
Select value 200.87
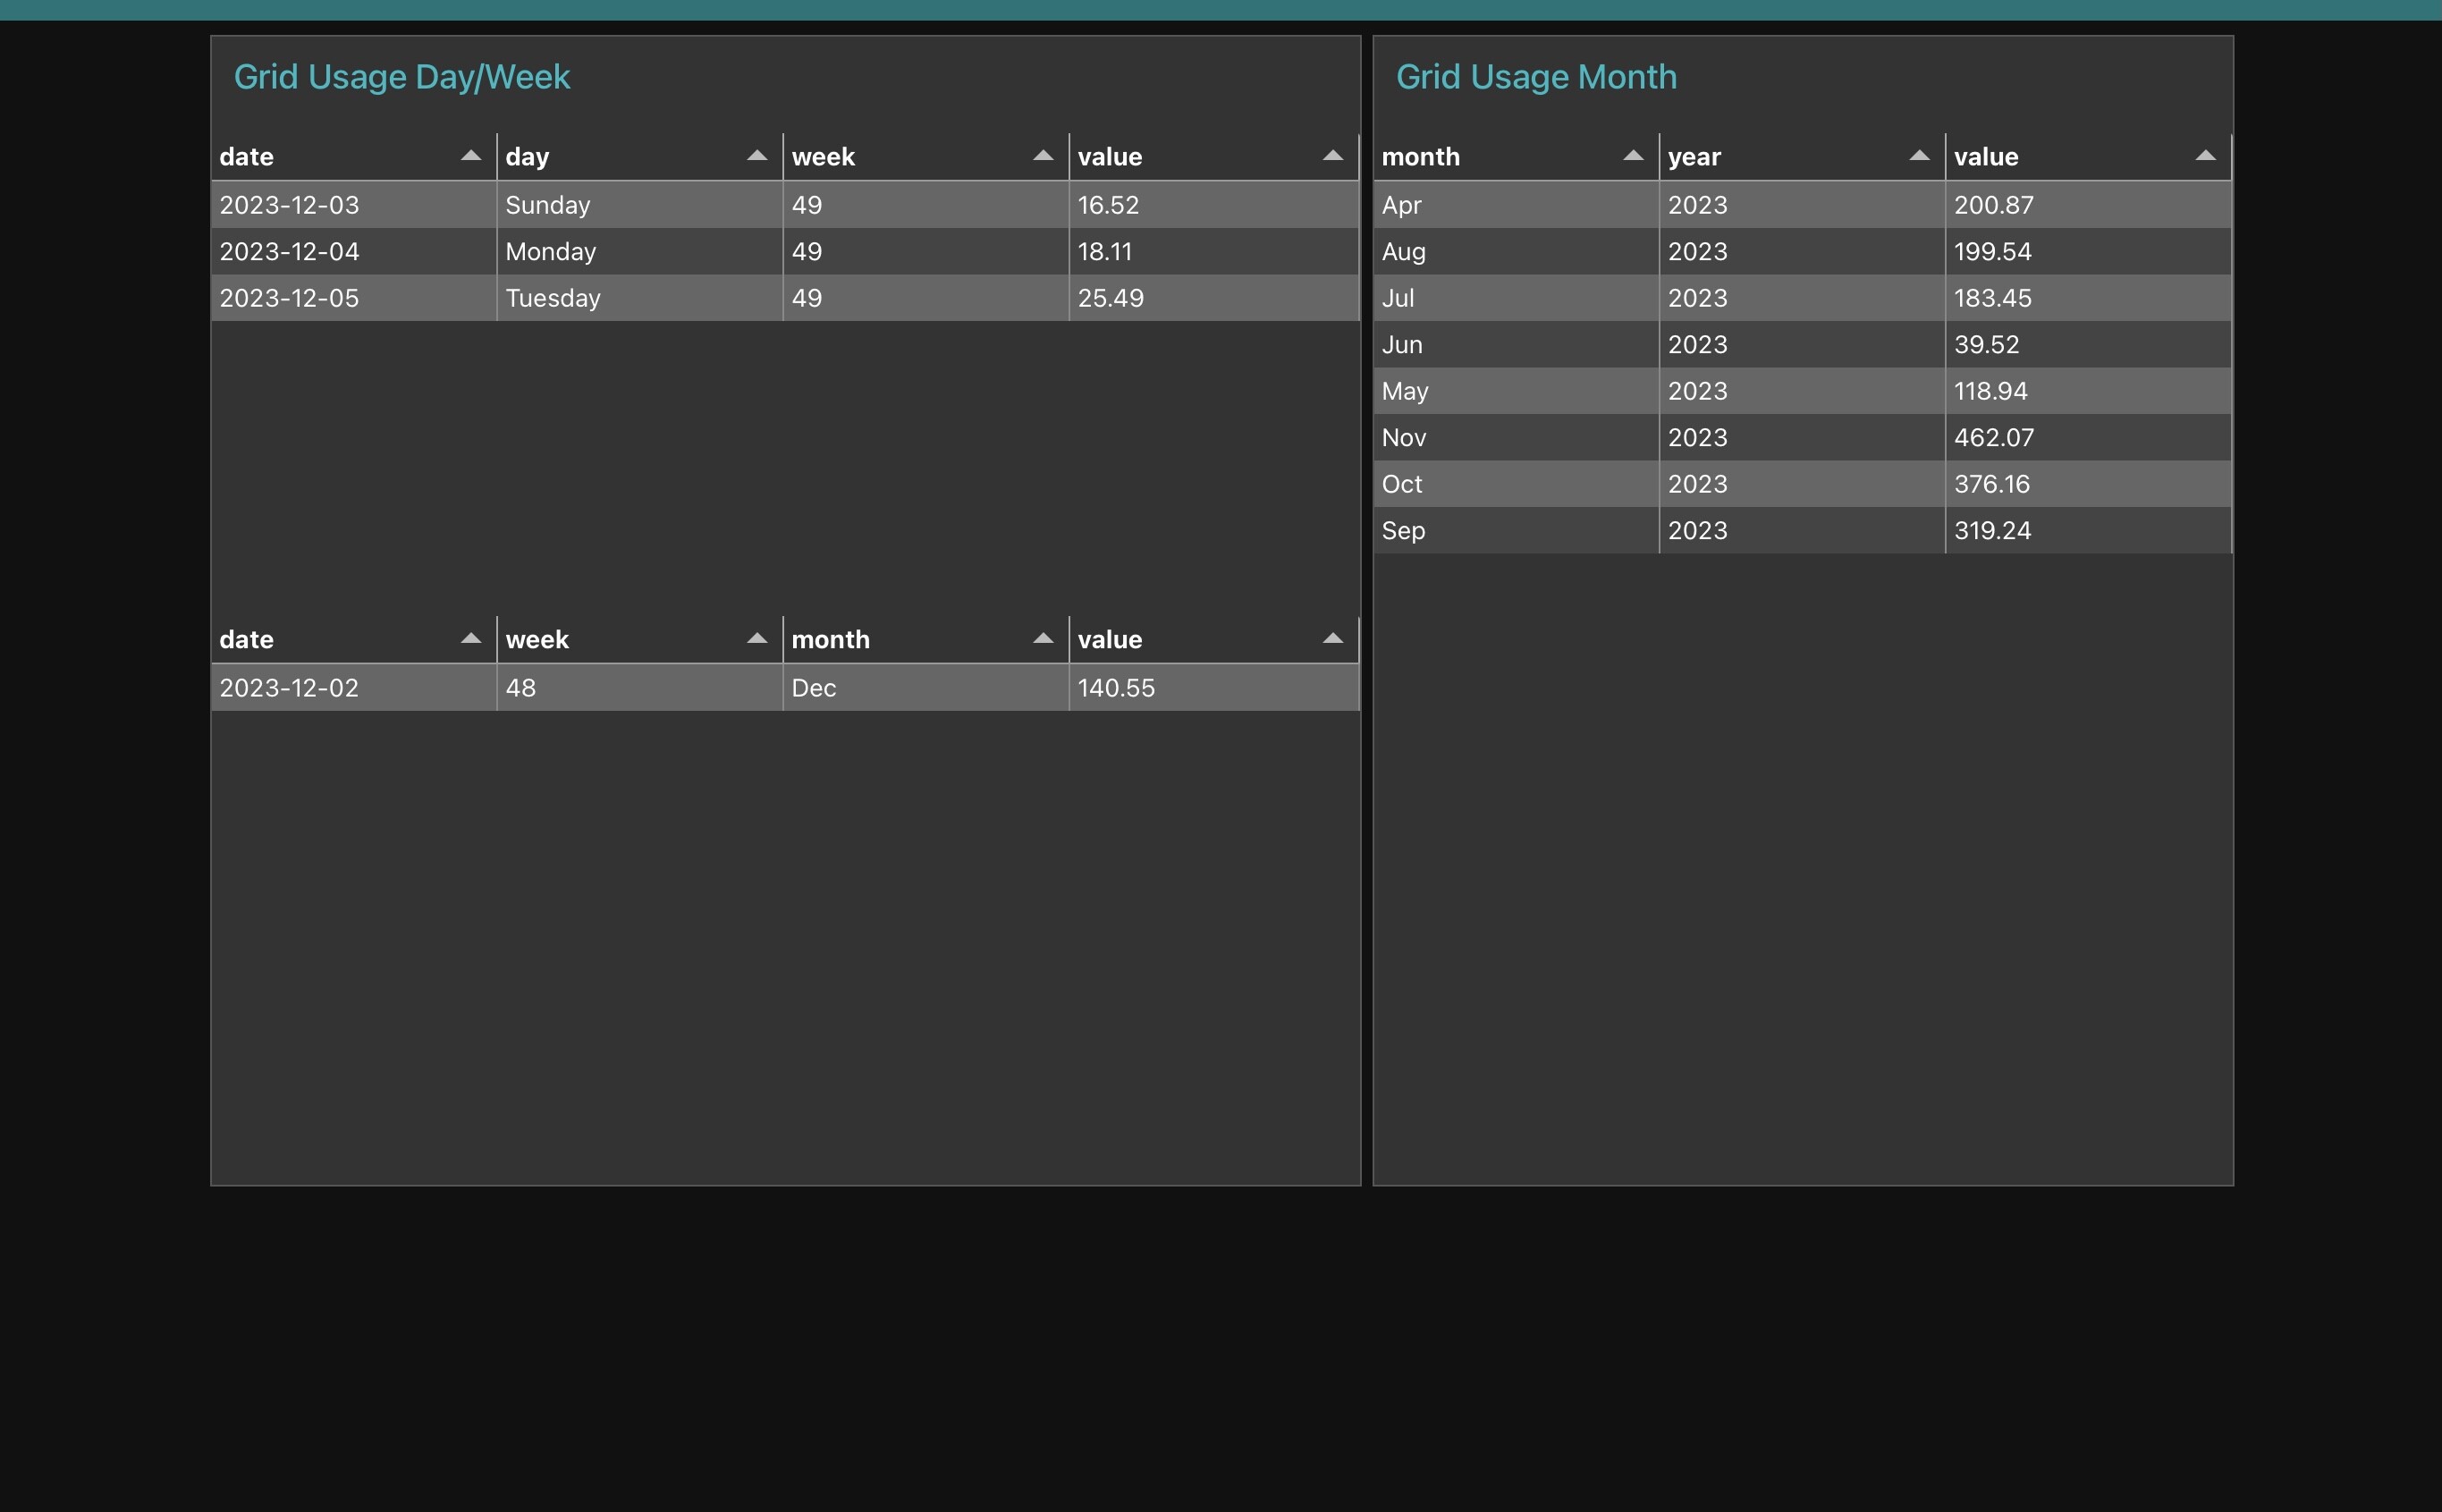(x=2088, y=205)
